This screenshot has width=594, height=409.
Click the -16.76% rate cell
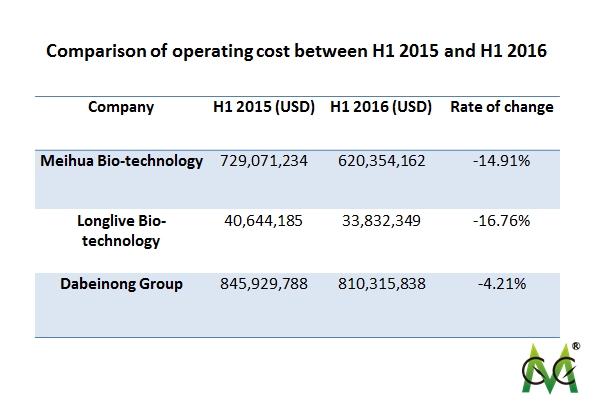[x=502, y=221]
